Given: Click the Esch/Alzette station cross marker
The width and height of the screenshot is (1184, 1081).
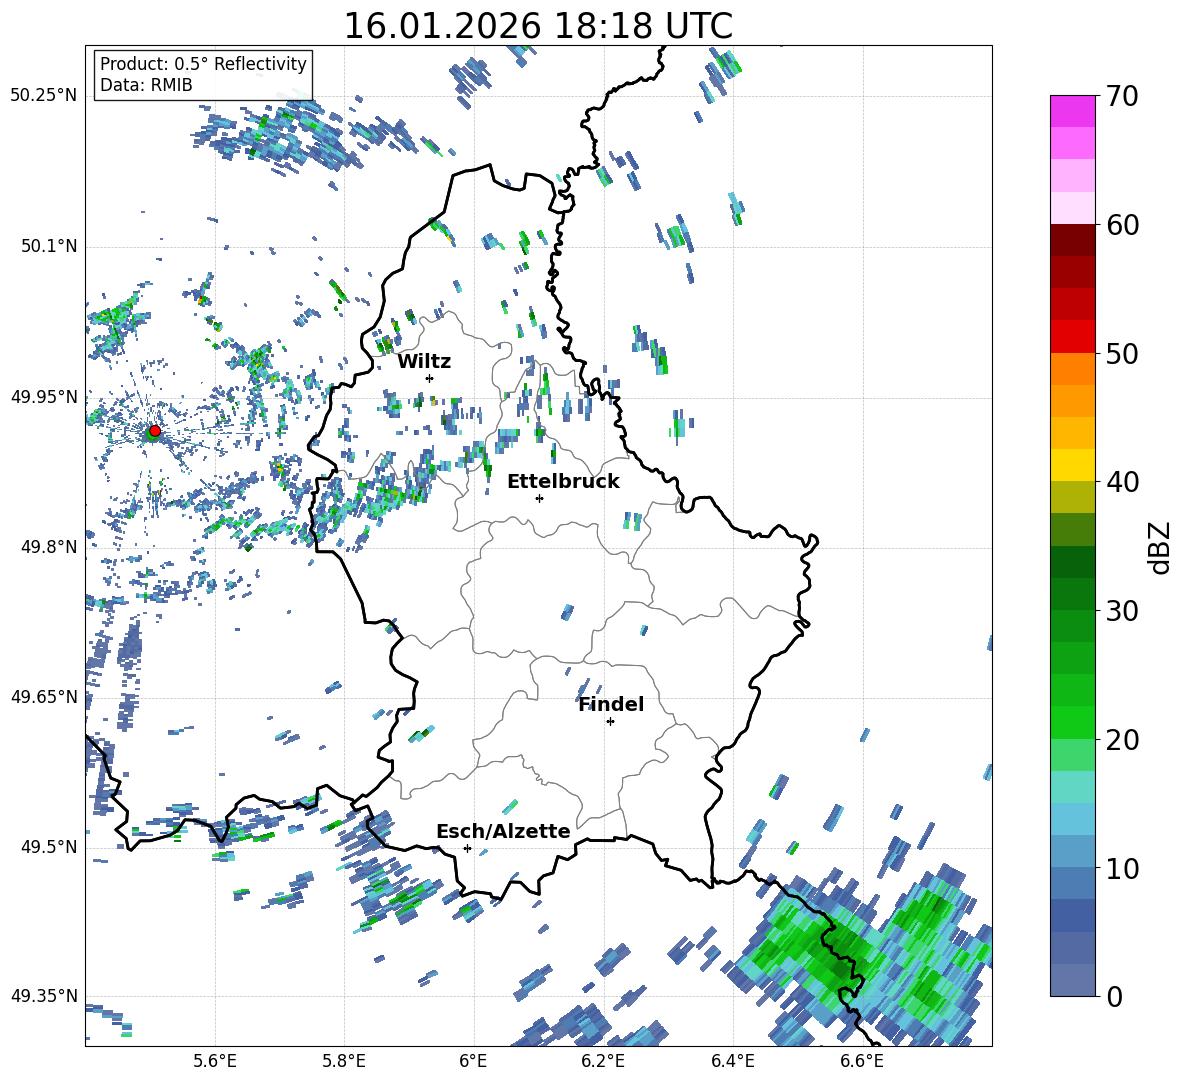Looking at the screenshot, I should 467,848.
